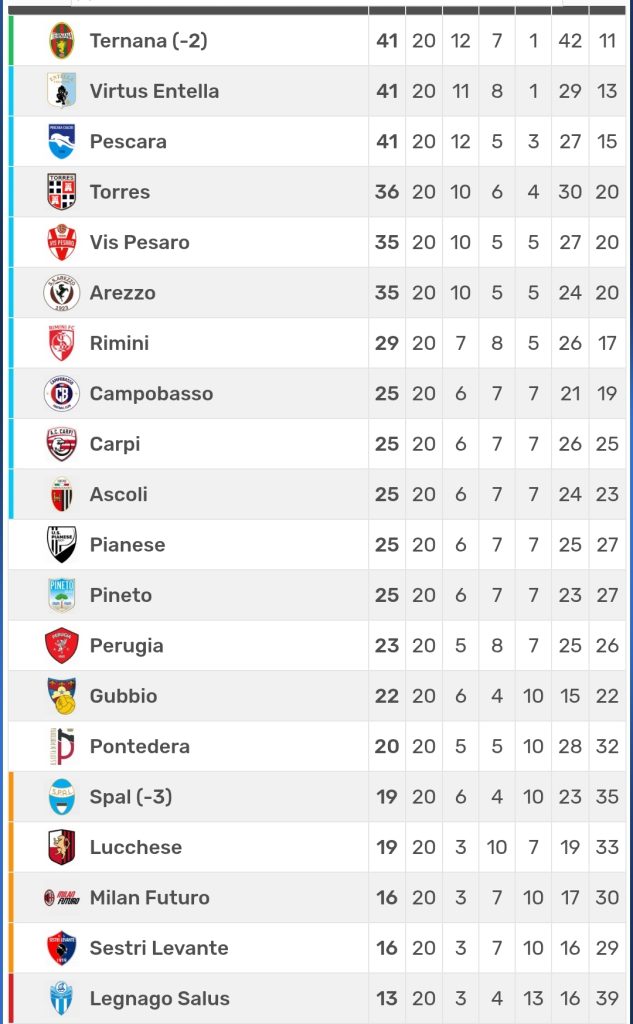Screen dimensions: 633x1024
Task: Open the Ascoli team page link
Action: point(119,494)
